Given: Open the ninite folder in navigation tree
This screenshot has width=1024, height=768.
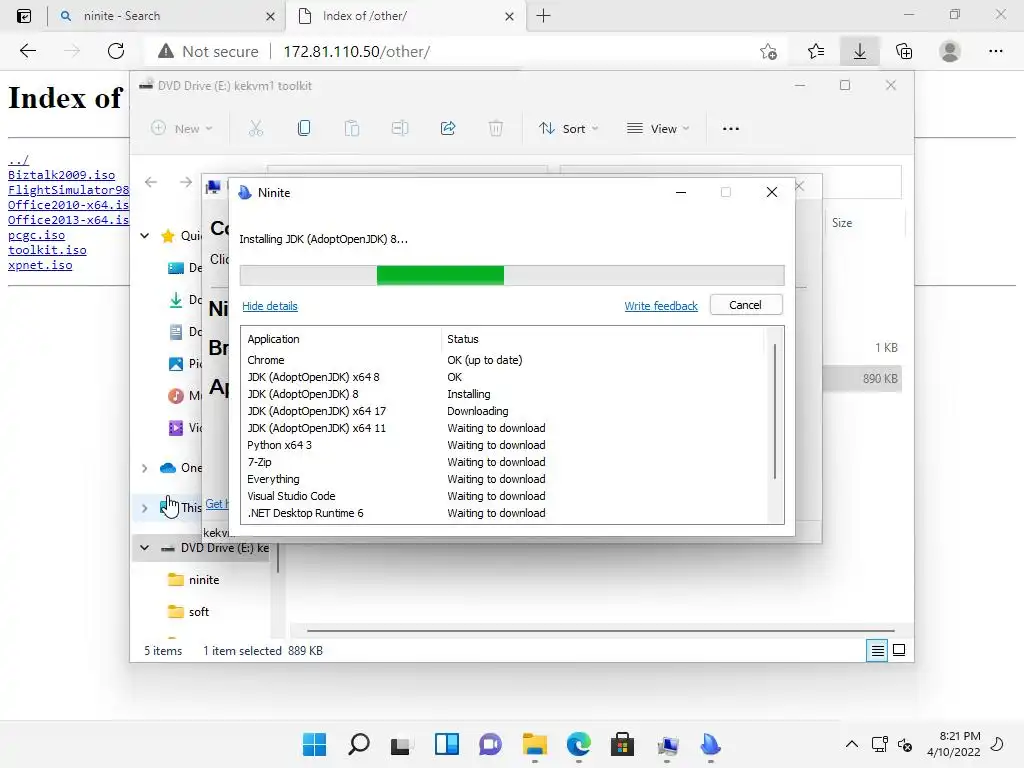Looking at the screenshot, I should pyautogui.click(x=203, y=580).
